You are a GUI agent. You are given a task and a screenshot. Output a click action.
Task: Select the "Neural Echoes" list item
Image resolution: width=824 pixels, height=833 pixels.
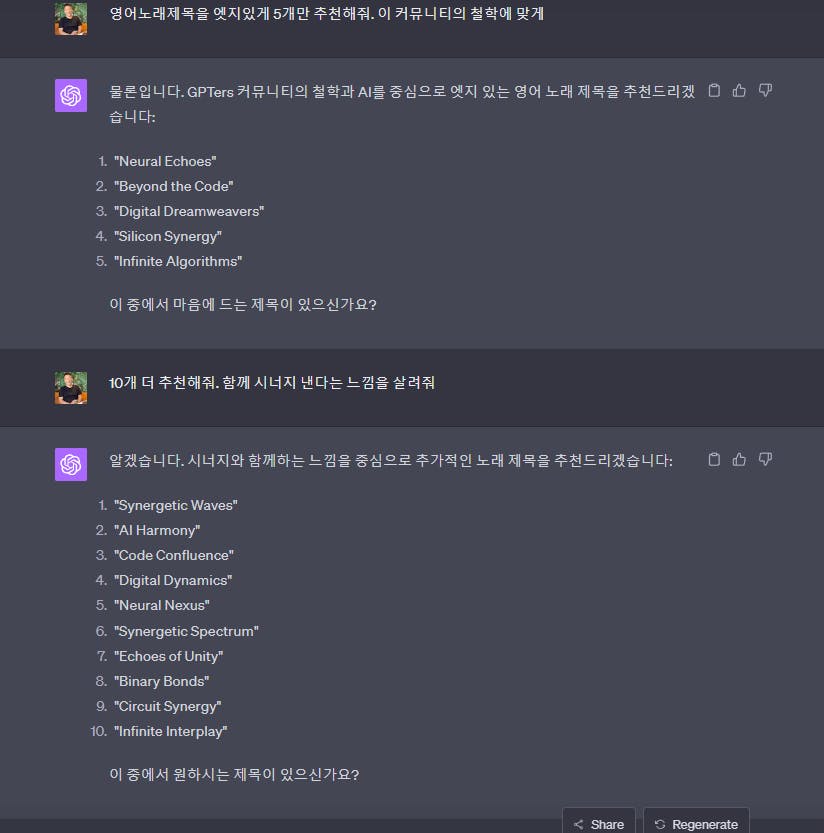[x=165, y=161]
